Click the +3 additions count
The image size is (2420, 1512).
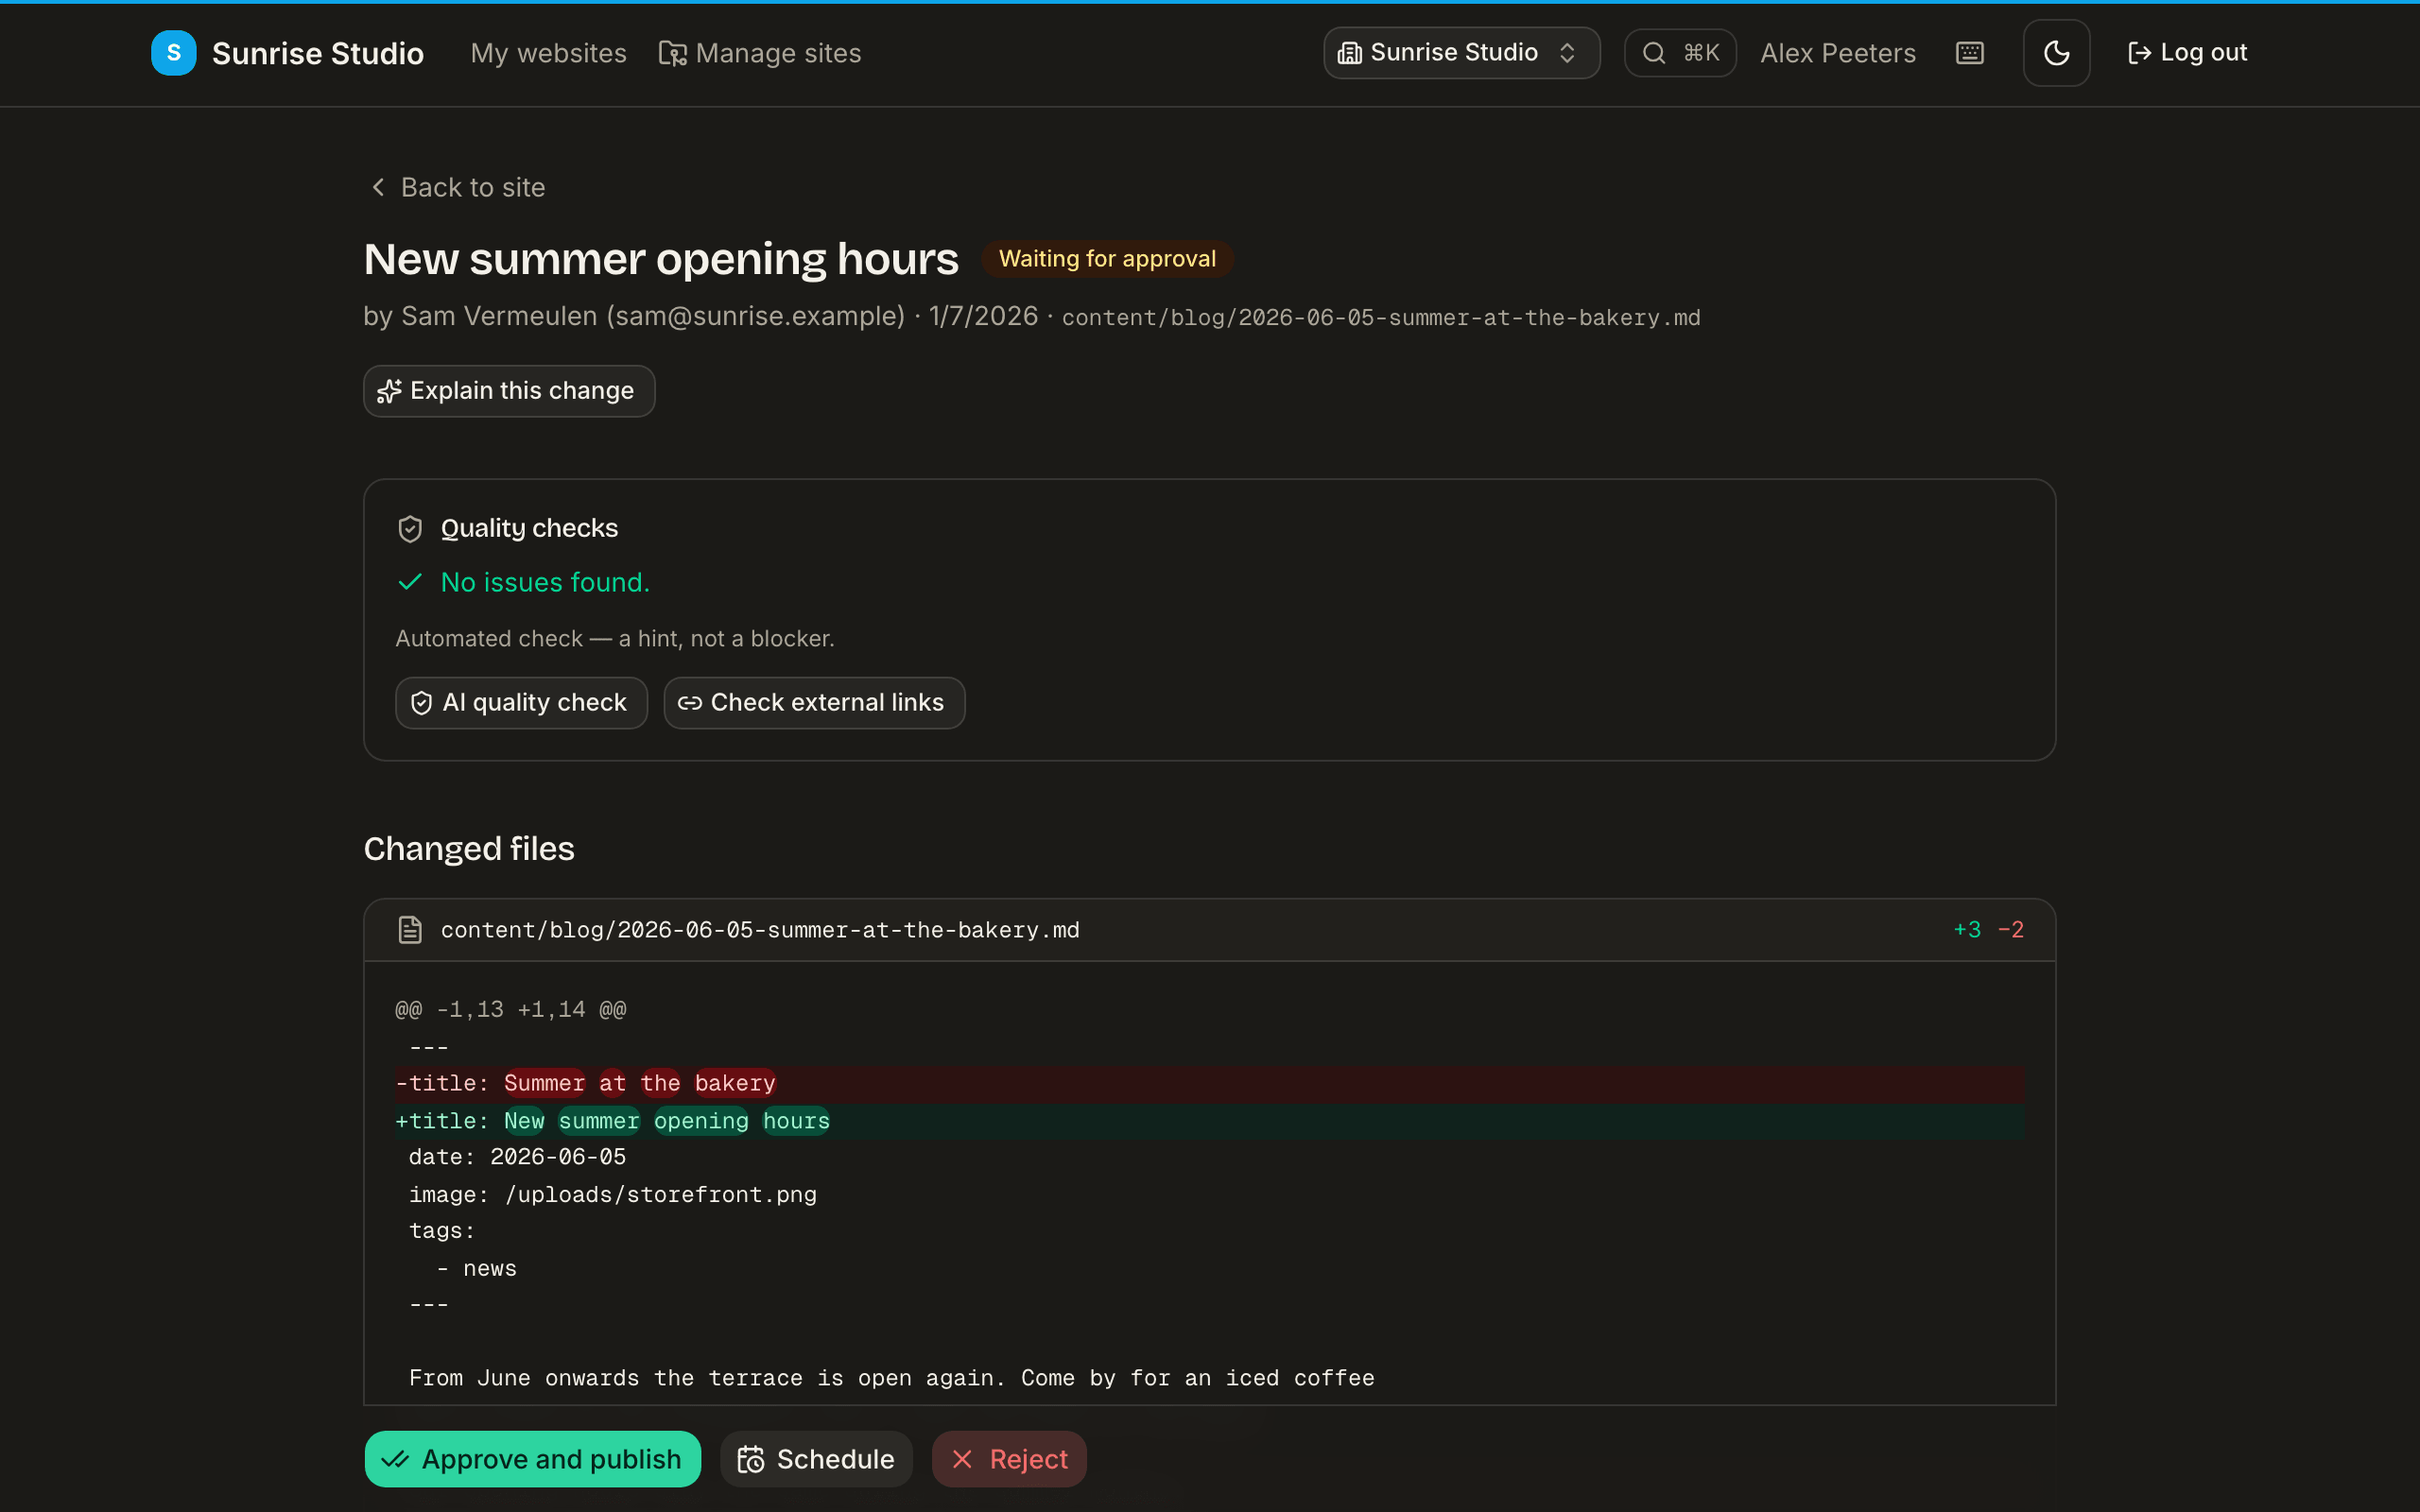click(x=1967, y=930)
